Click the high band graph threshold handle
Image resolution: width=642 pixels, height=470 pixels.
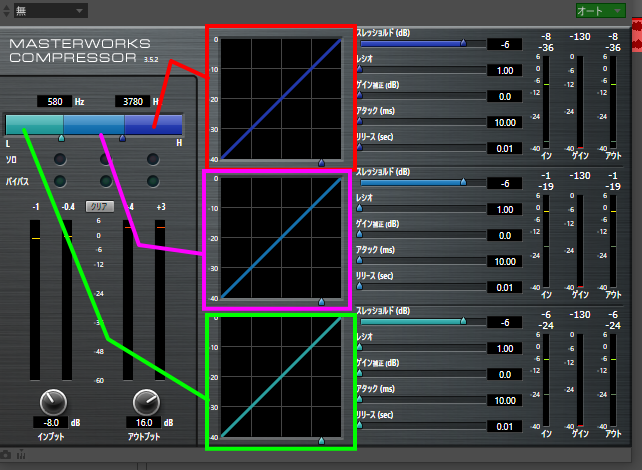coord(321,163)
